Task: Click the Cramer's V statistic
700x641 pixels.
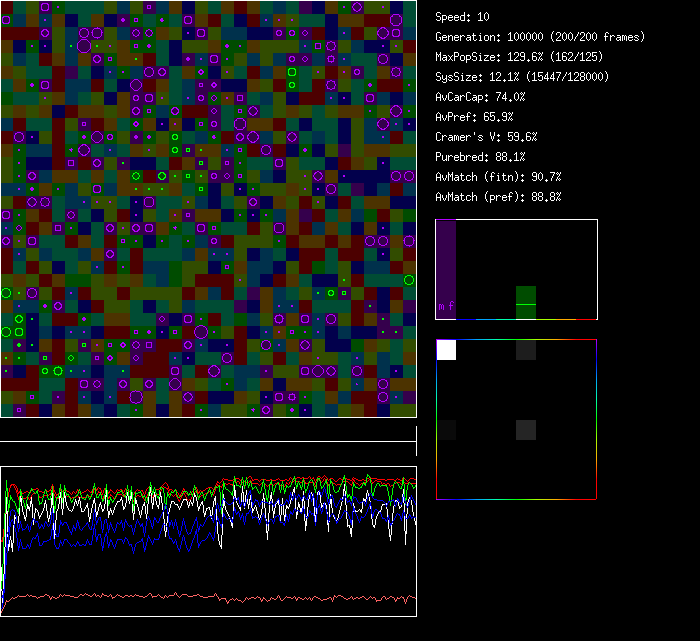Action: (486, 137)
